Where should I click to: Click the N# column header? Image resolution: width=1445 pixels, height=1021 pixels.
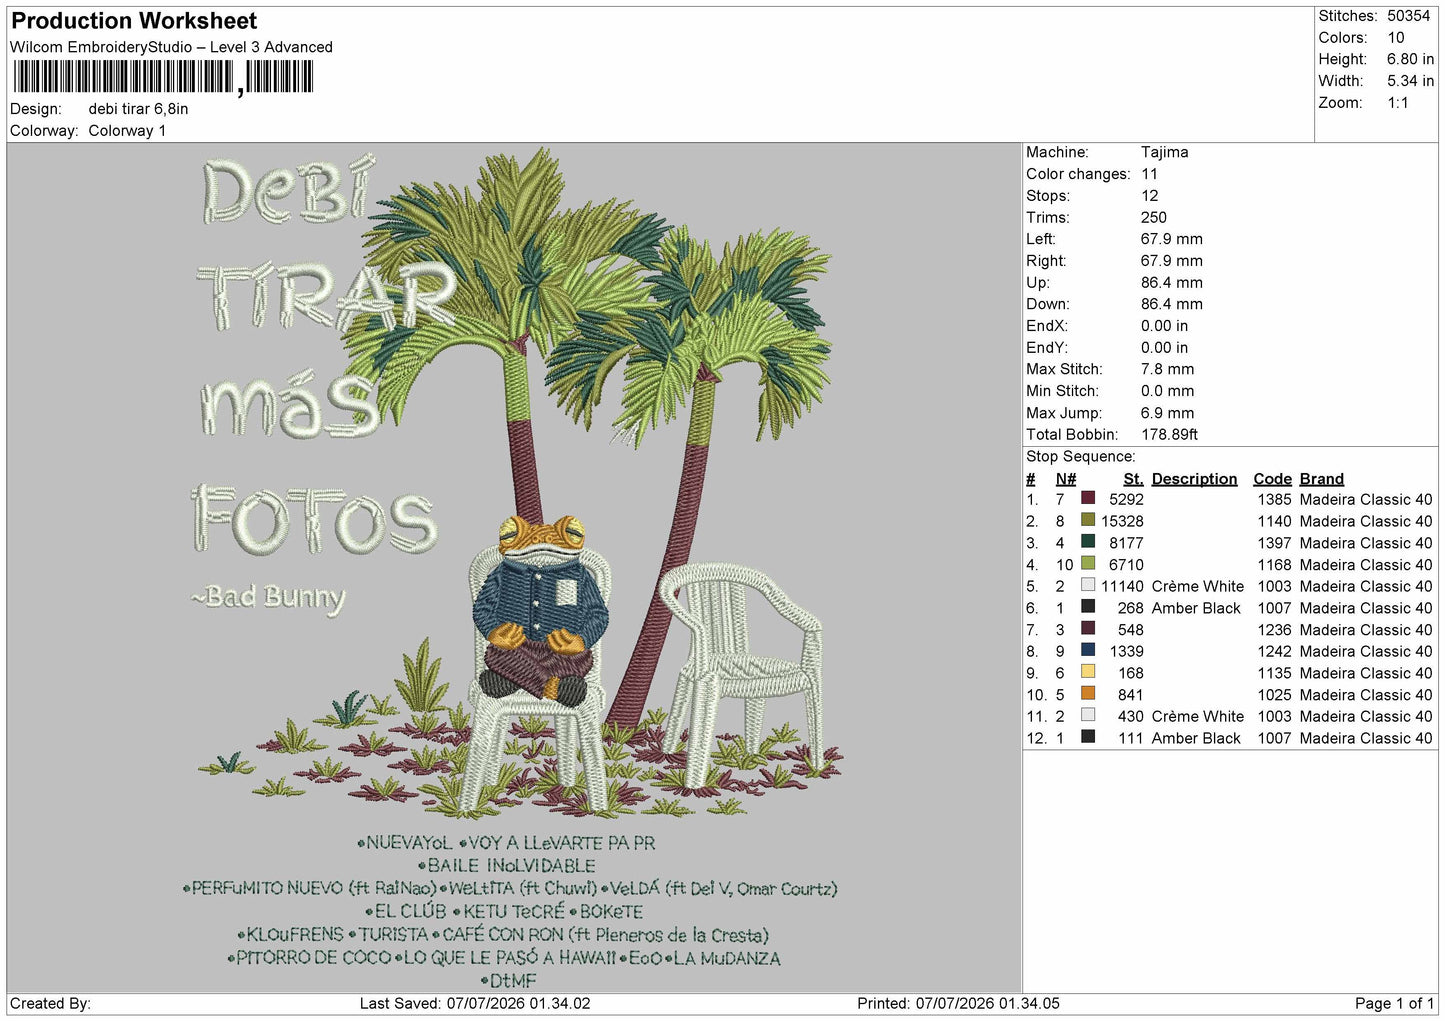tap(1066, 479)
